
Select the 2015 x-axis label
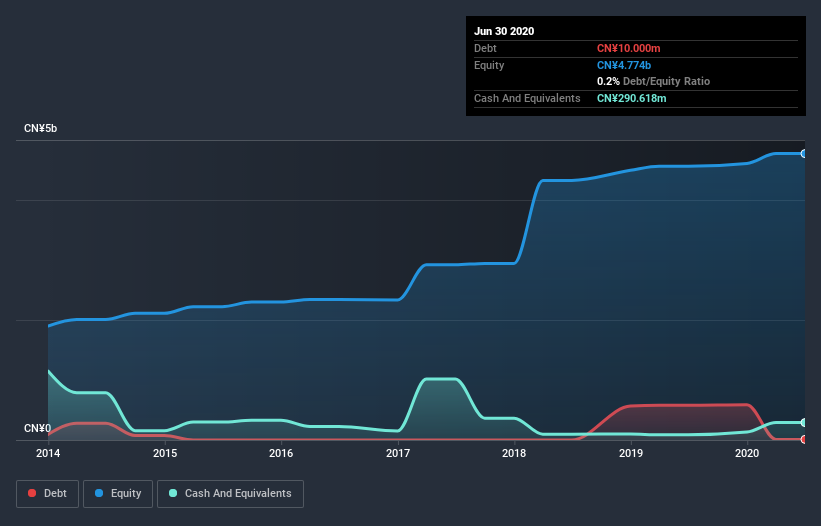point(165,453)
